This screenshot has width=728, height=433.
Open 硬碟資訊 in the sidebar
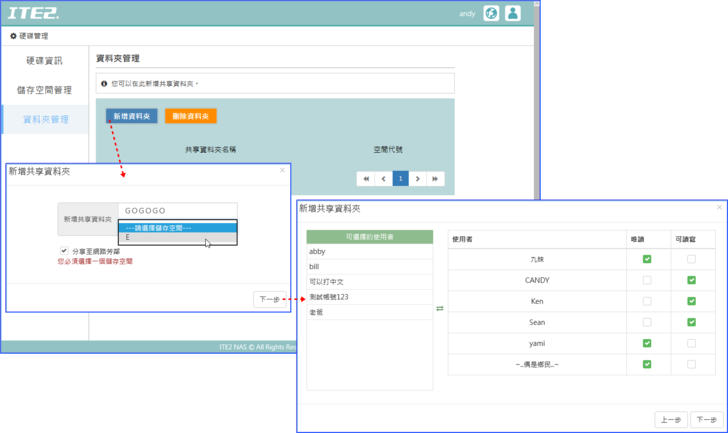coord(44,61)
